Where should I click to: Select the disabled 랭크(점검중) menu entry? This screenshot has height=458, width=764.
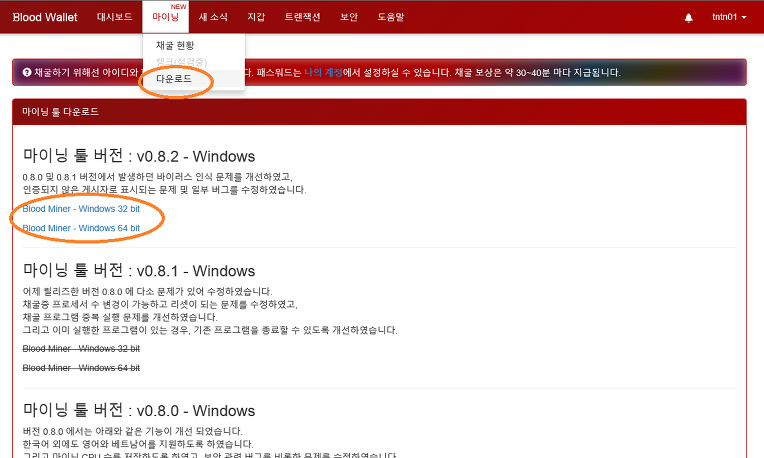179,62
